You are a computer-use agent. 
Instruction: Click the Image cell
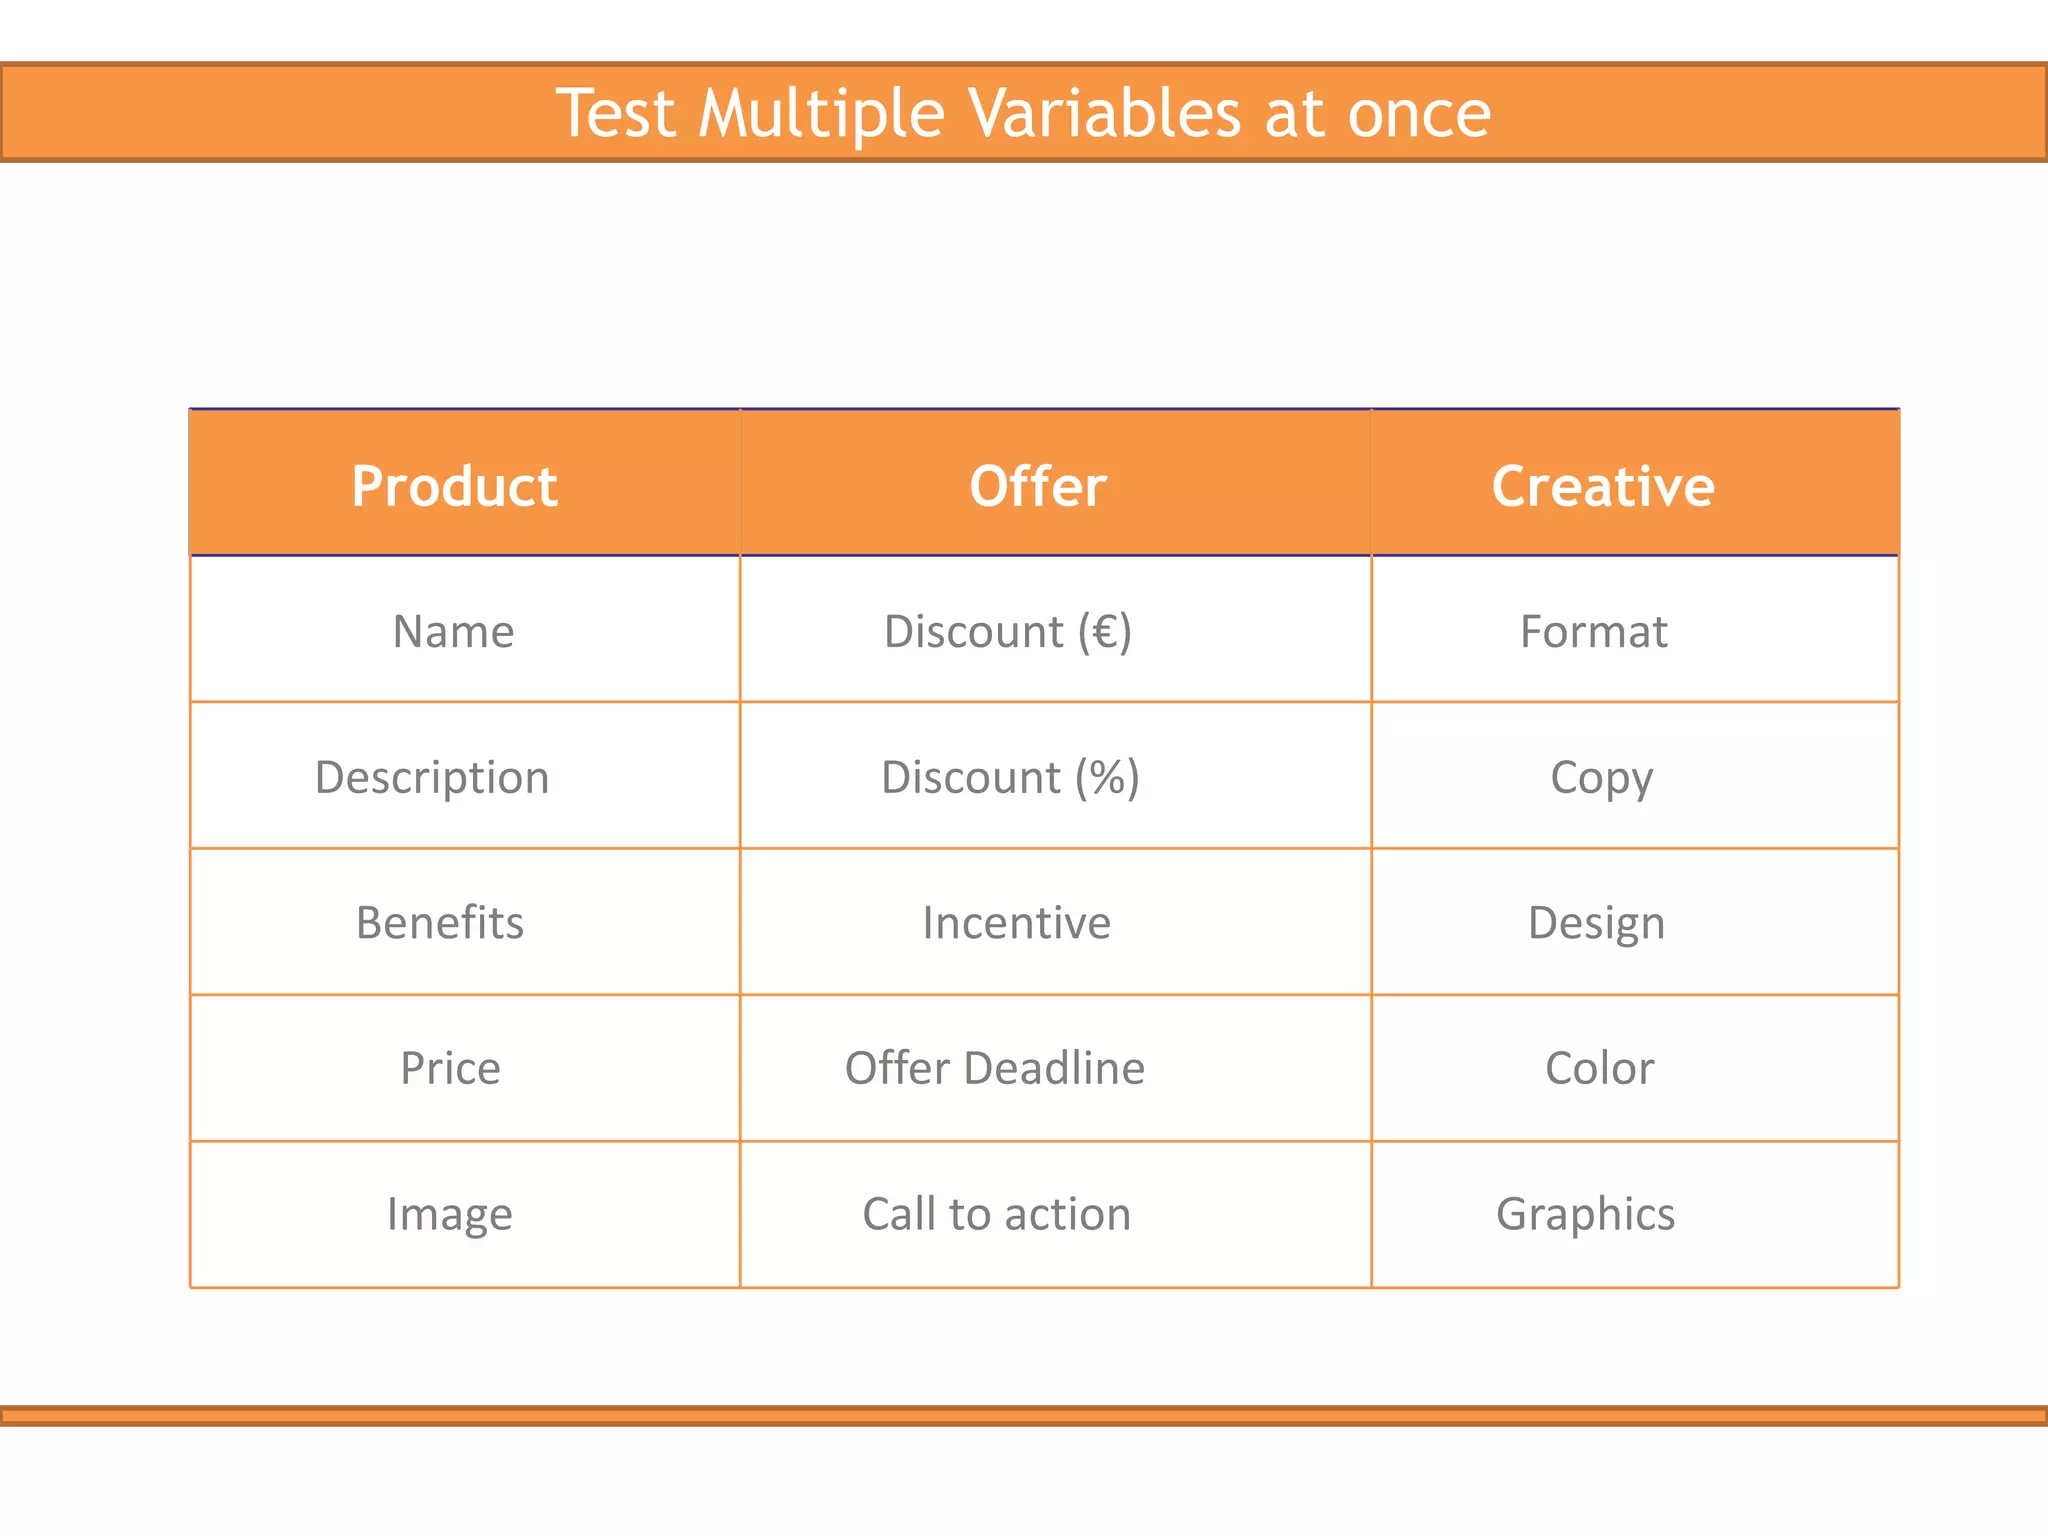(x=450, y=1214)
